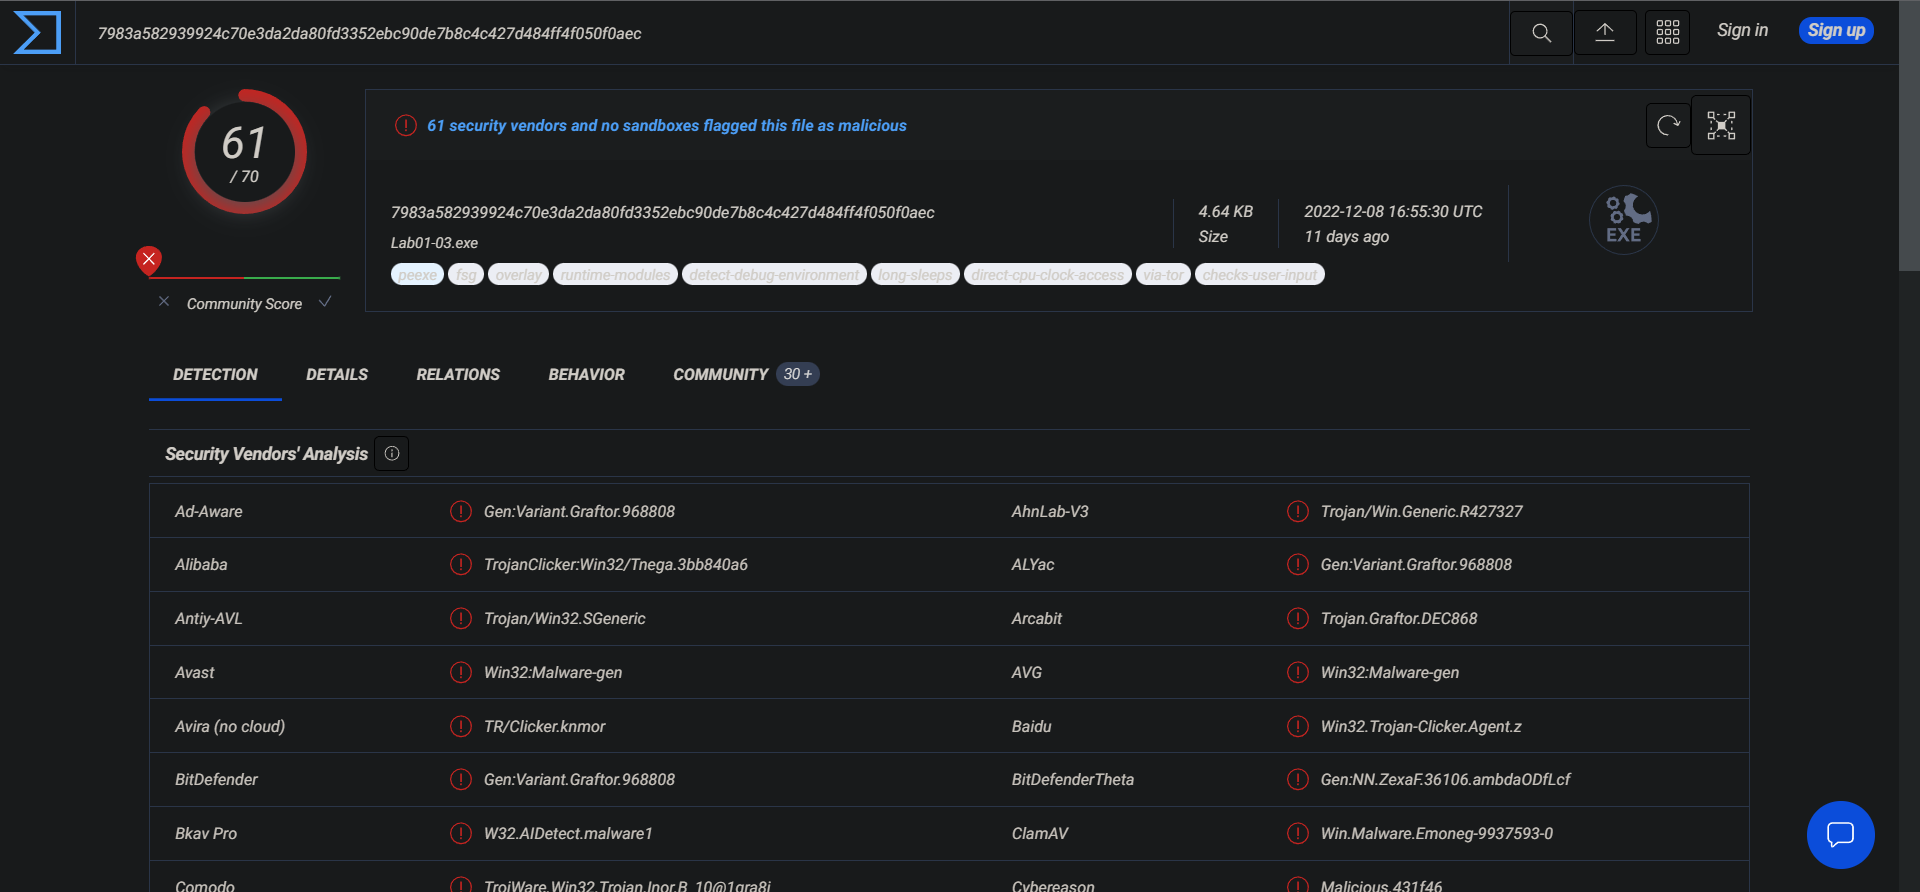Select the checks-user-input tag
This screenshot has height=892, width=1920.
[x=1260, y=274]
